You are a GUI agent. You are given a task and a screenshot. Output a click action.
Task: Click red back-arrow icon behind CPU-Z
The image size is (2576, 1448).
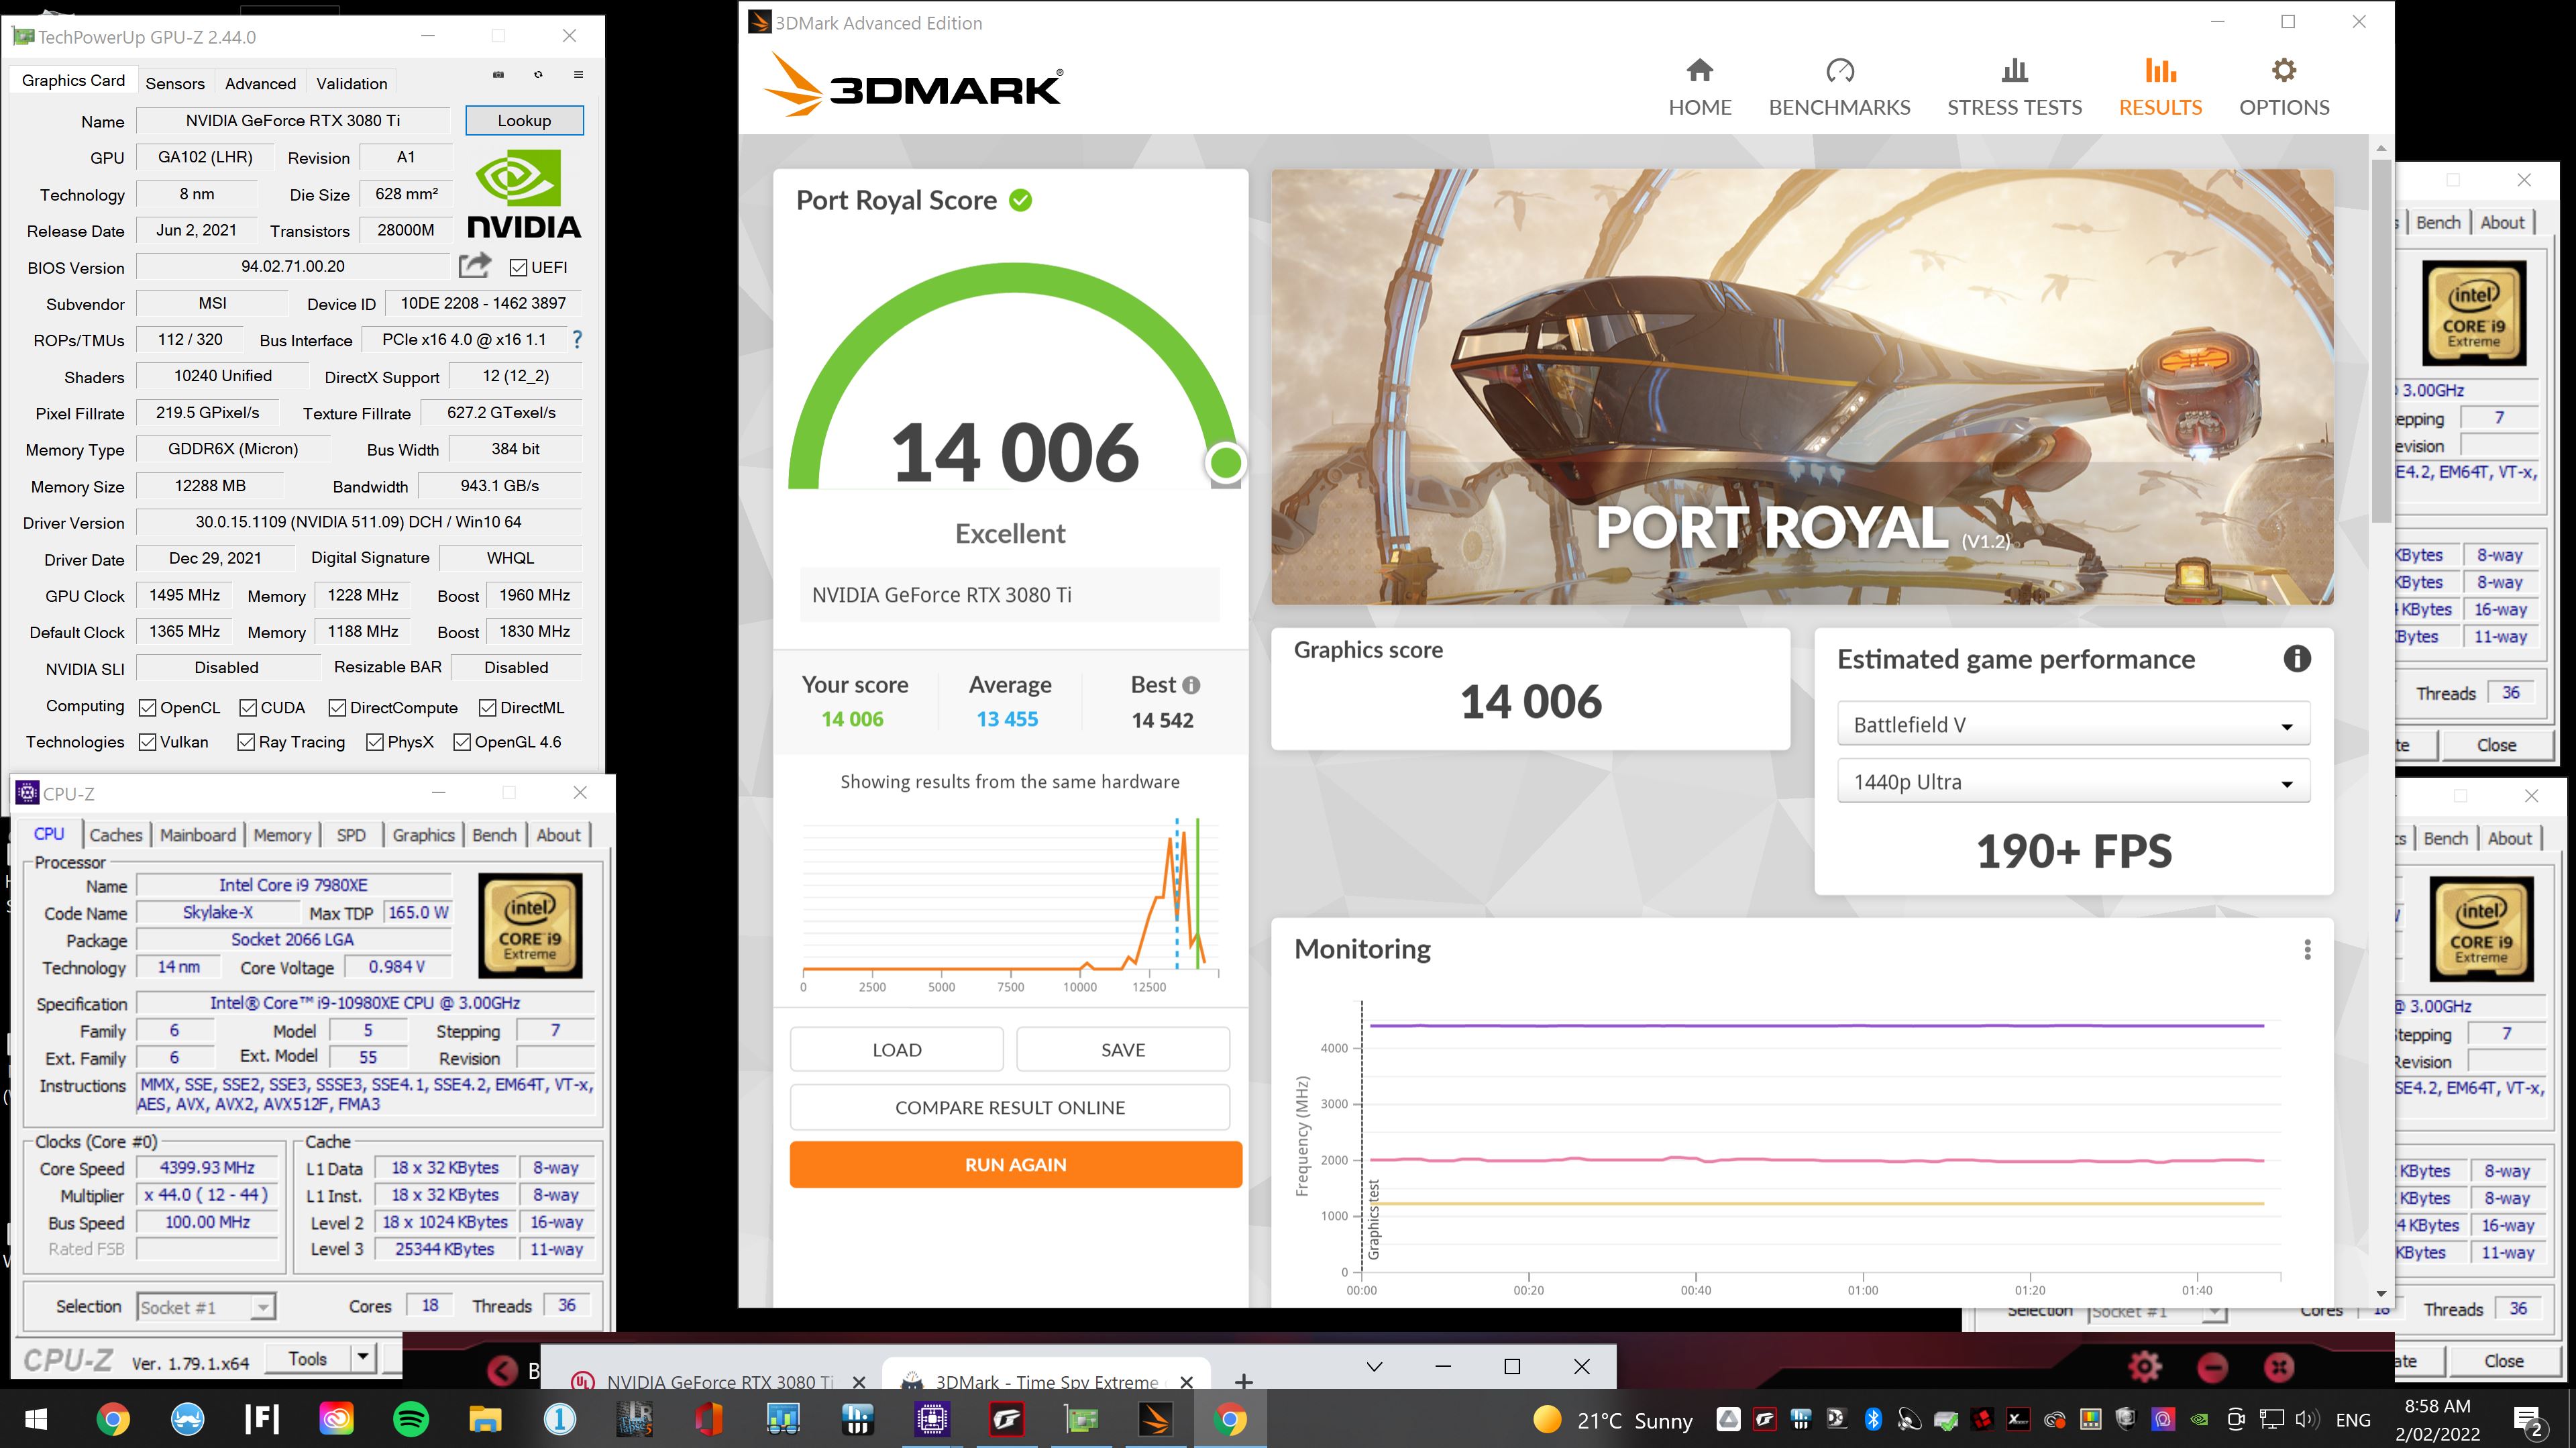click(503, 1370)
